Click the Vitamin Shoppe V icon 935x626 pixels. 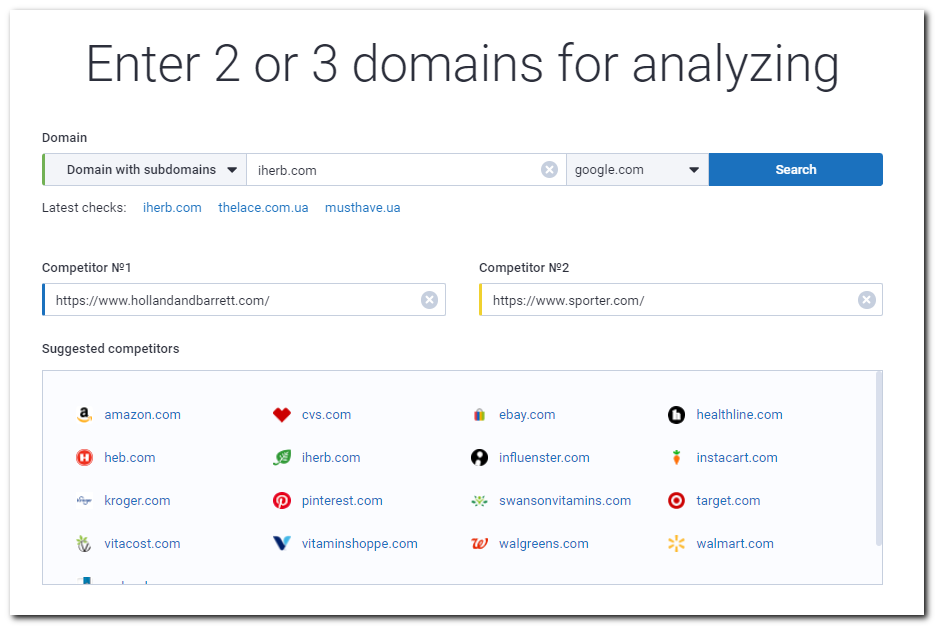coord(281,543)
